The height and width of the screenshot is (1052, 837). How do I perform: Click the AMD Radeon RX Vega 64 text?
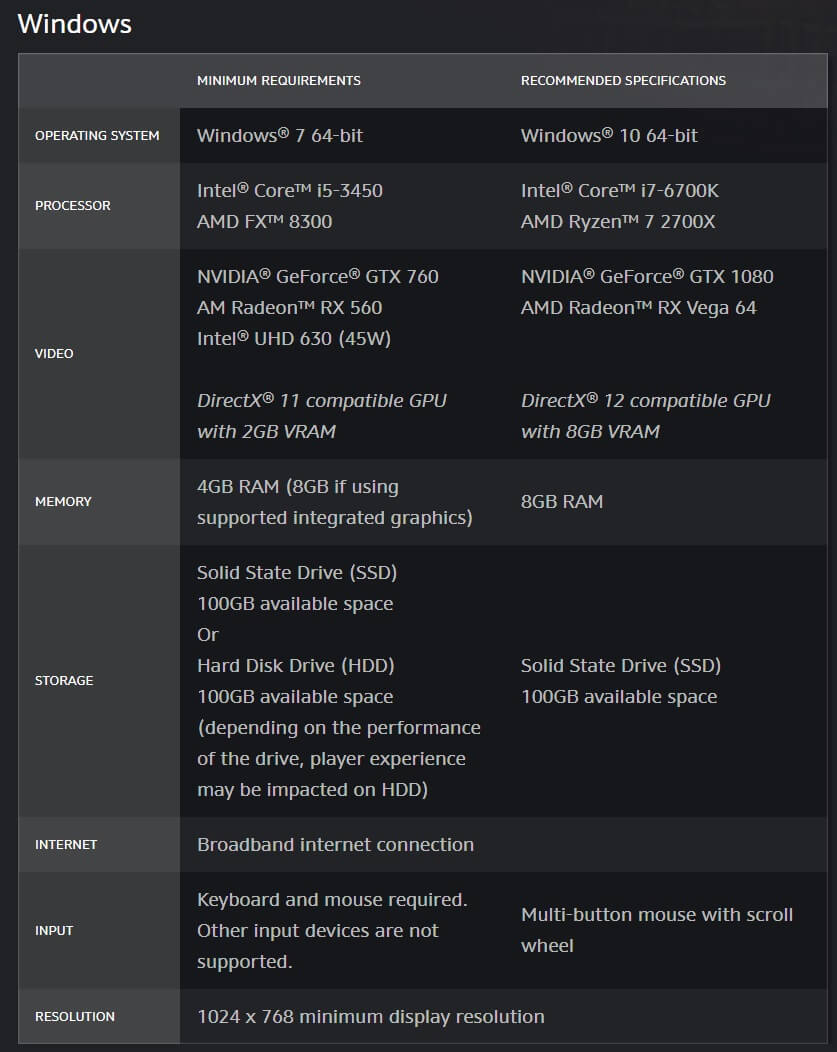[x=638, y=307]
